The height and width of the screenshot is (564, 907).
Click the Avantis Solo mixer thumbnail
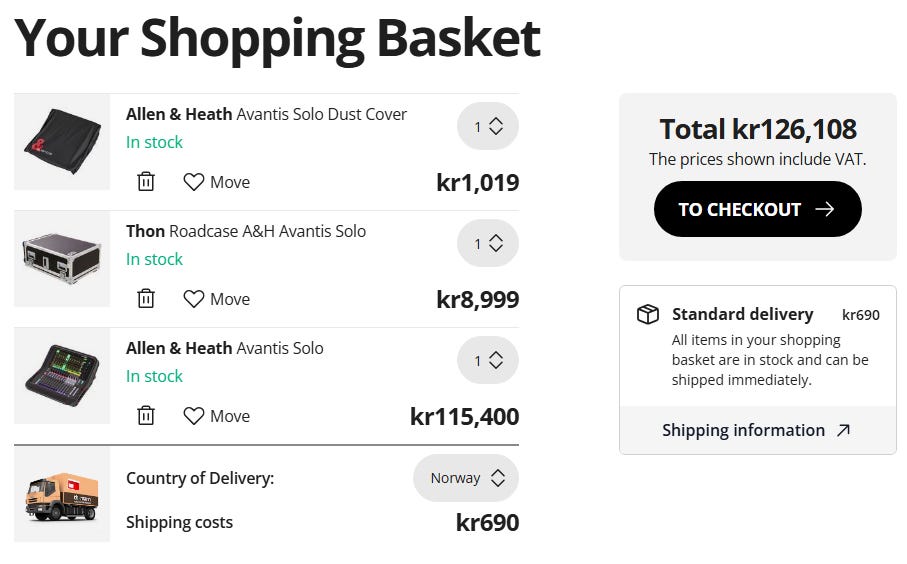[62, 376]
